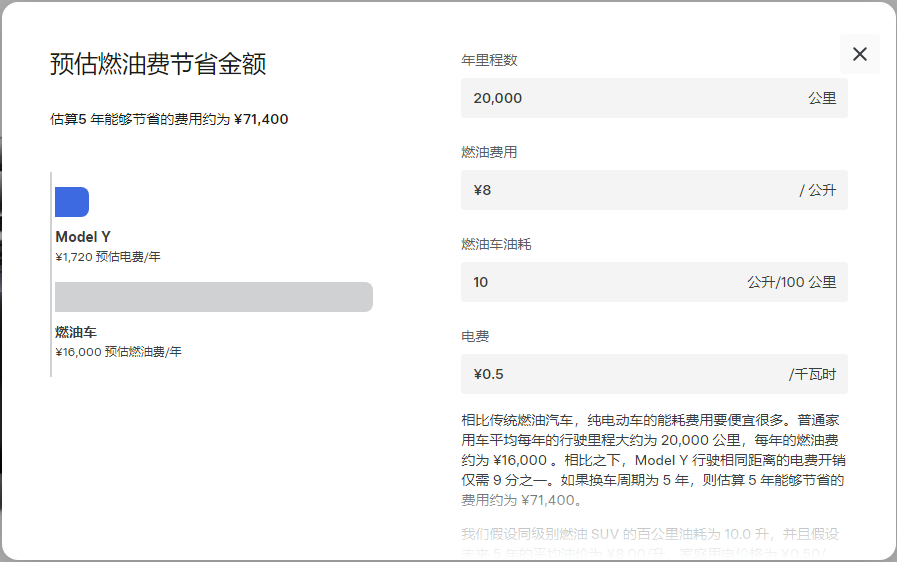
Task: Click the /千瓦时 unit text
Action: coord(812,374)
